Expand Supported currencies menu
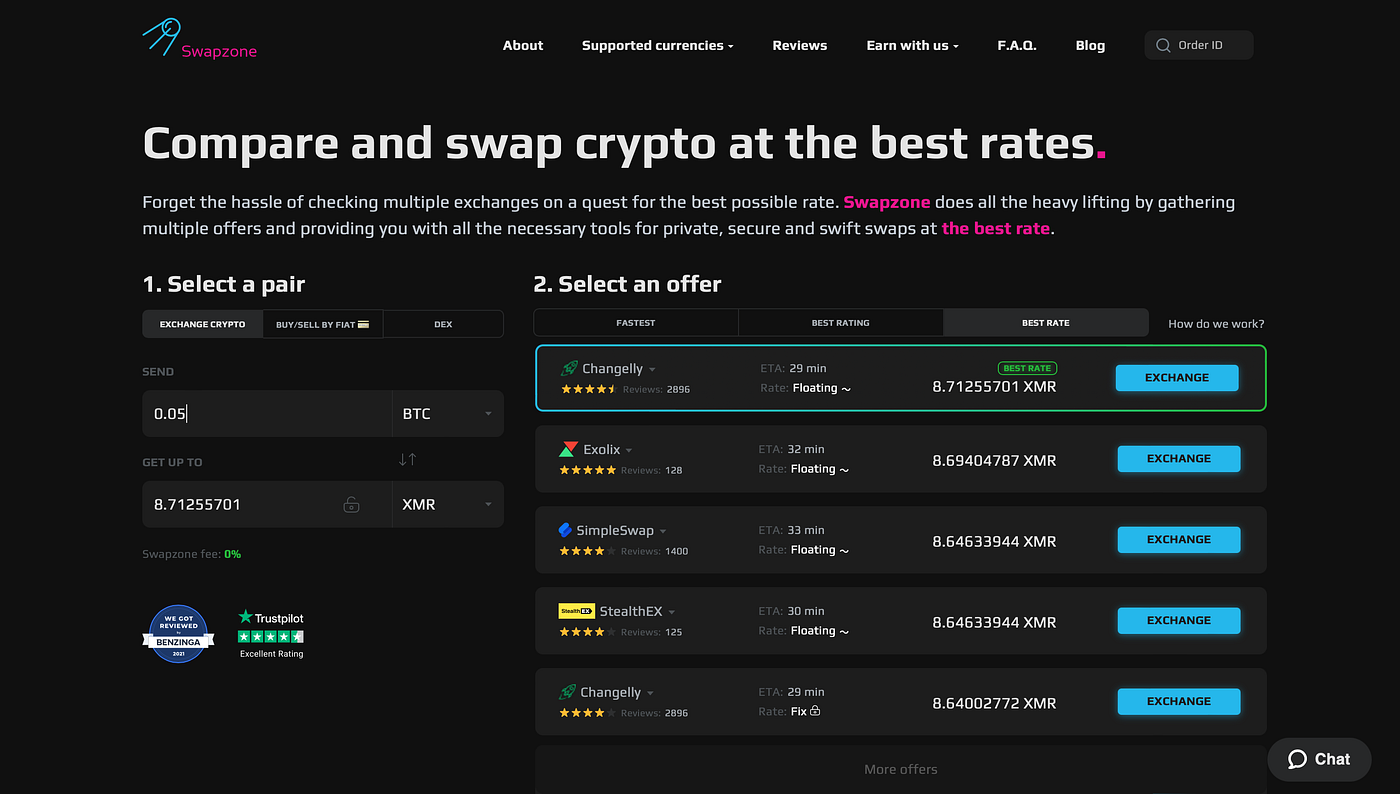Viewport: 1400px width, 794px height. click(x=657, y=45)
